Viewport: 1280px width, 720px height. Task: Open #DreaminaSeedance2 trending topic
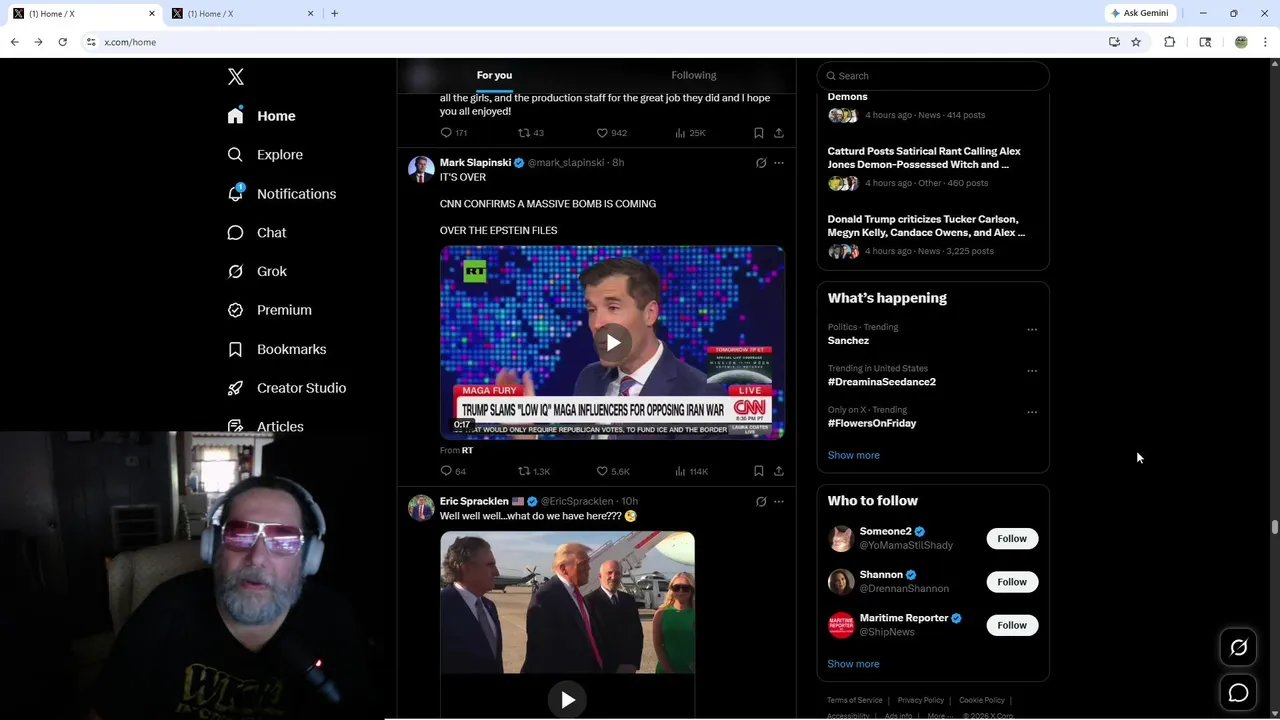882,382
